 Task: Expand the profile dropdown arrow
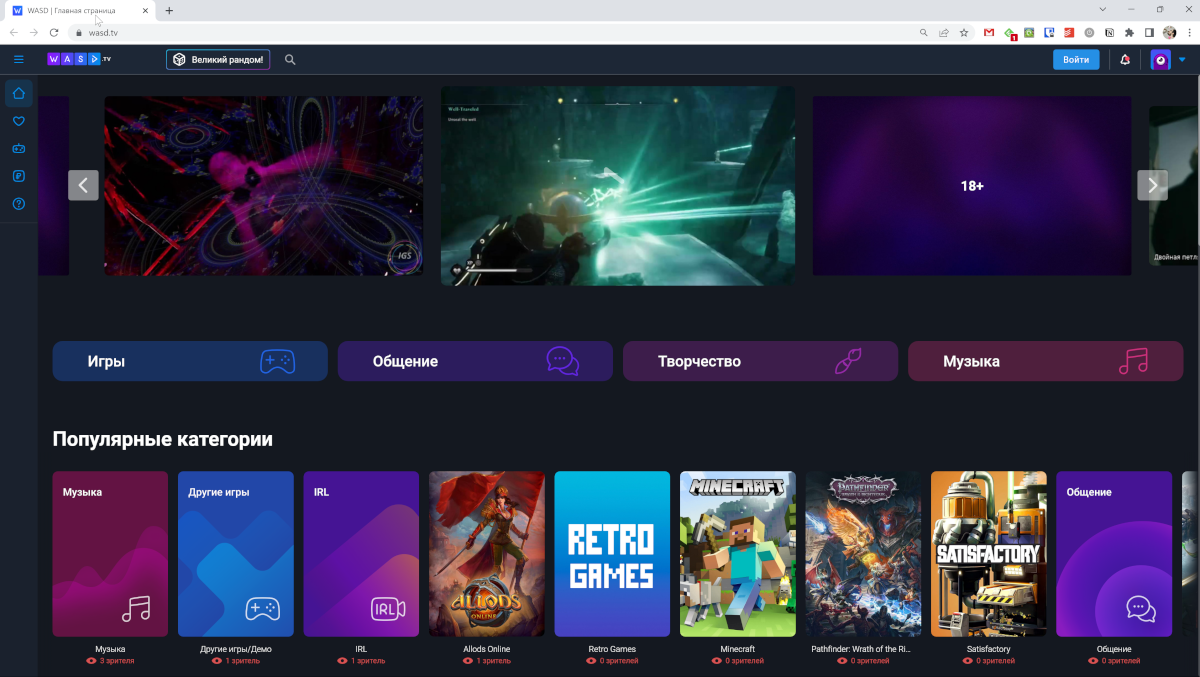[x=1182, y=60]
